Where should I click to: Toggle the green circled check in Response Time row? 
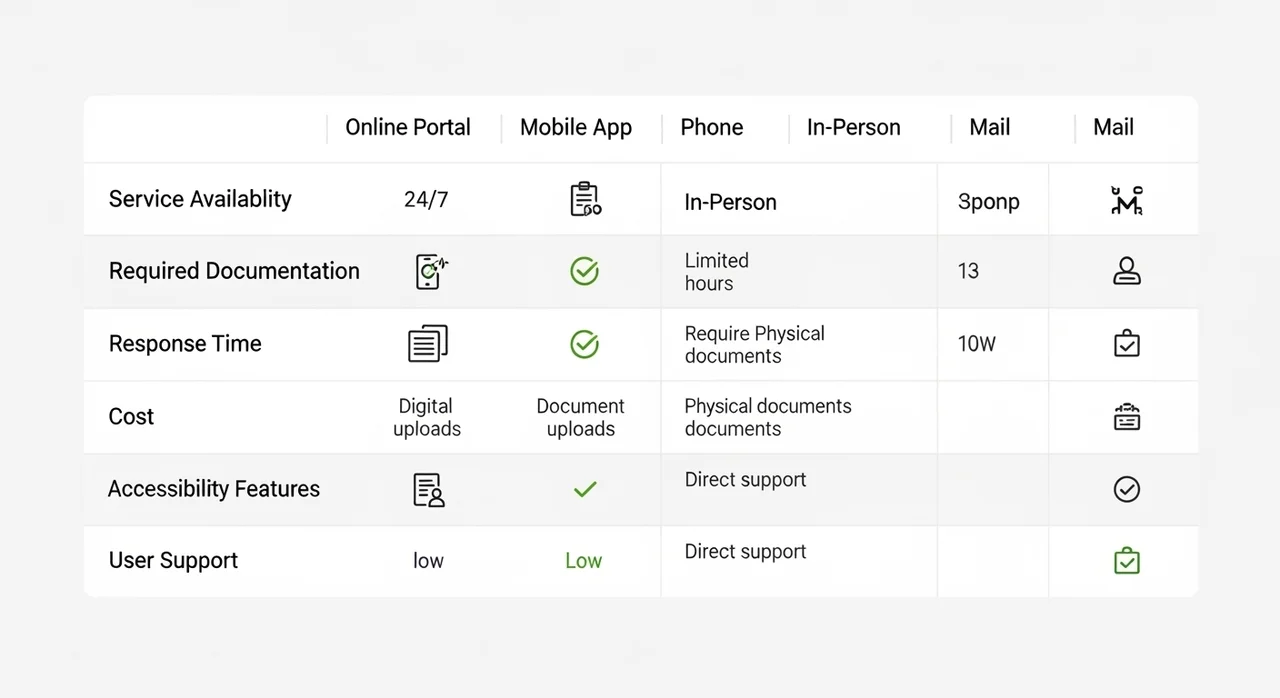pos(584,344)
